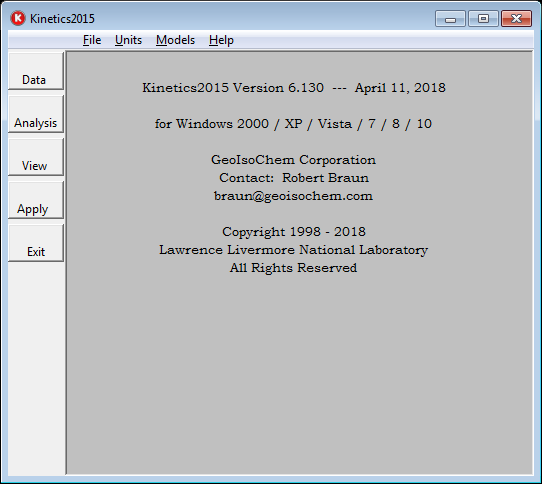Click the Version 6.130 heading line
Screen dimensions: 542x484
click(294, 88)
